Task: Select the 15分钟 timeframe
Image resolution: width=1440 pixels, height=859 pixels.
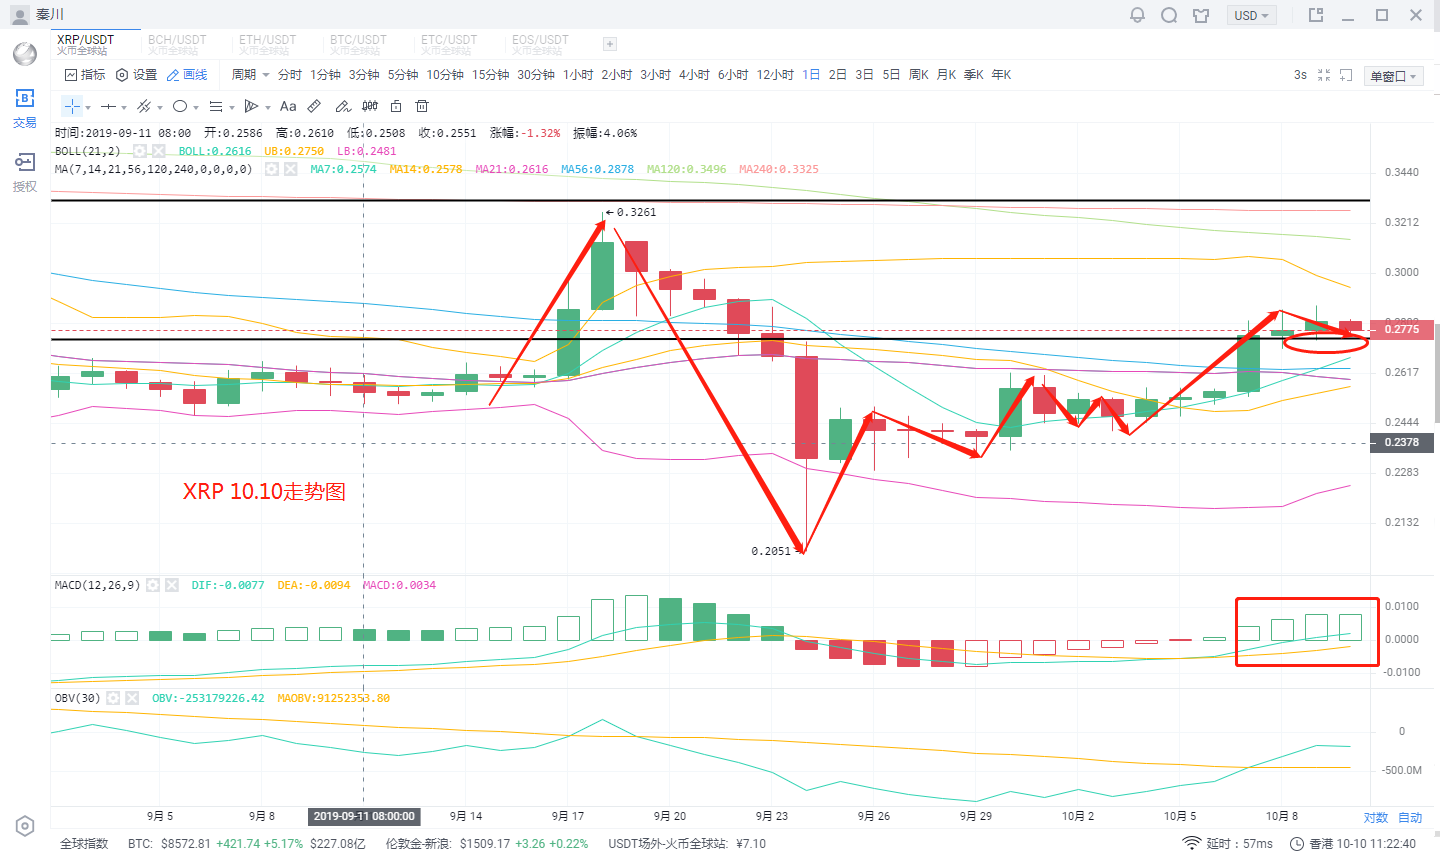Action: pos(491,75)
